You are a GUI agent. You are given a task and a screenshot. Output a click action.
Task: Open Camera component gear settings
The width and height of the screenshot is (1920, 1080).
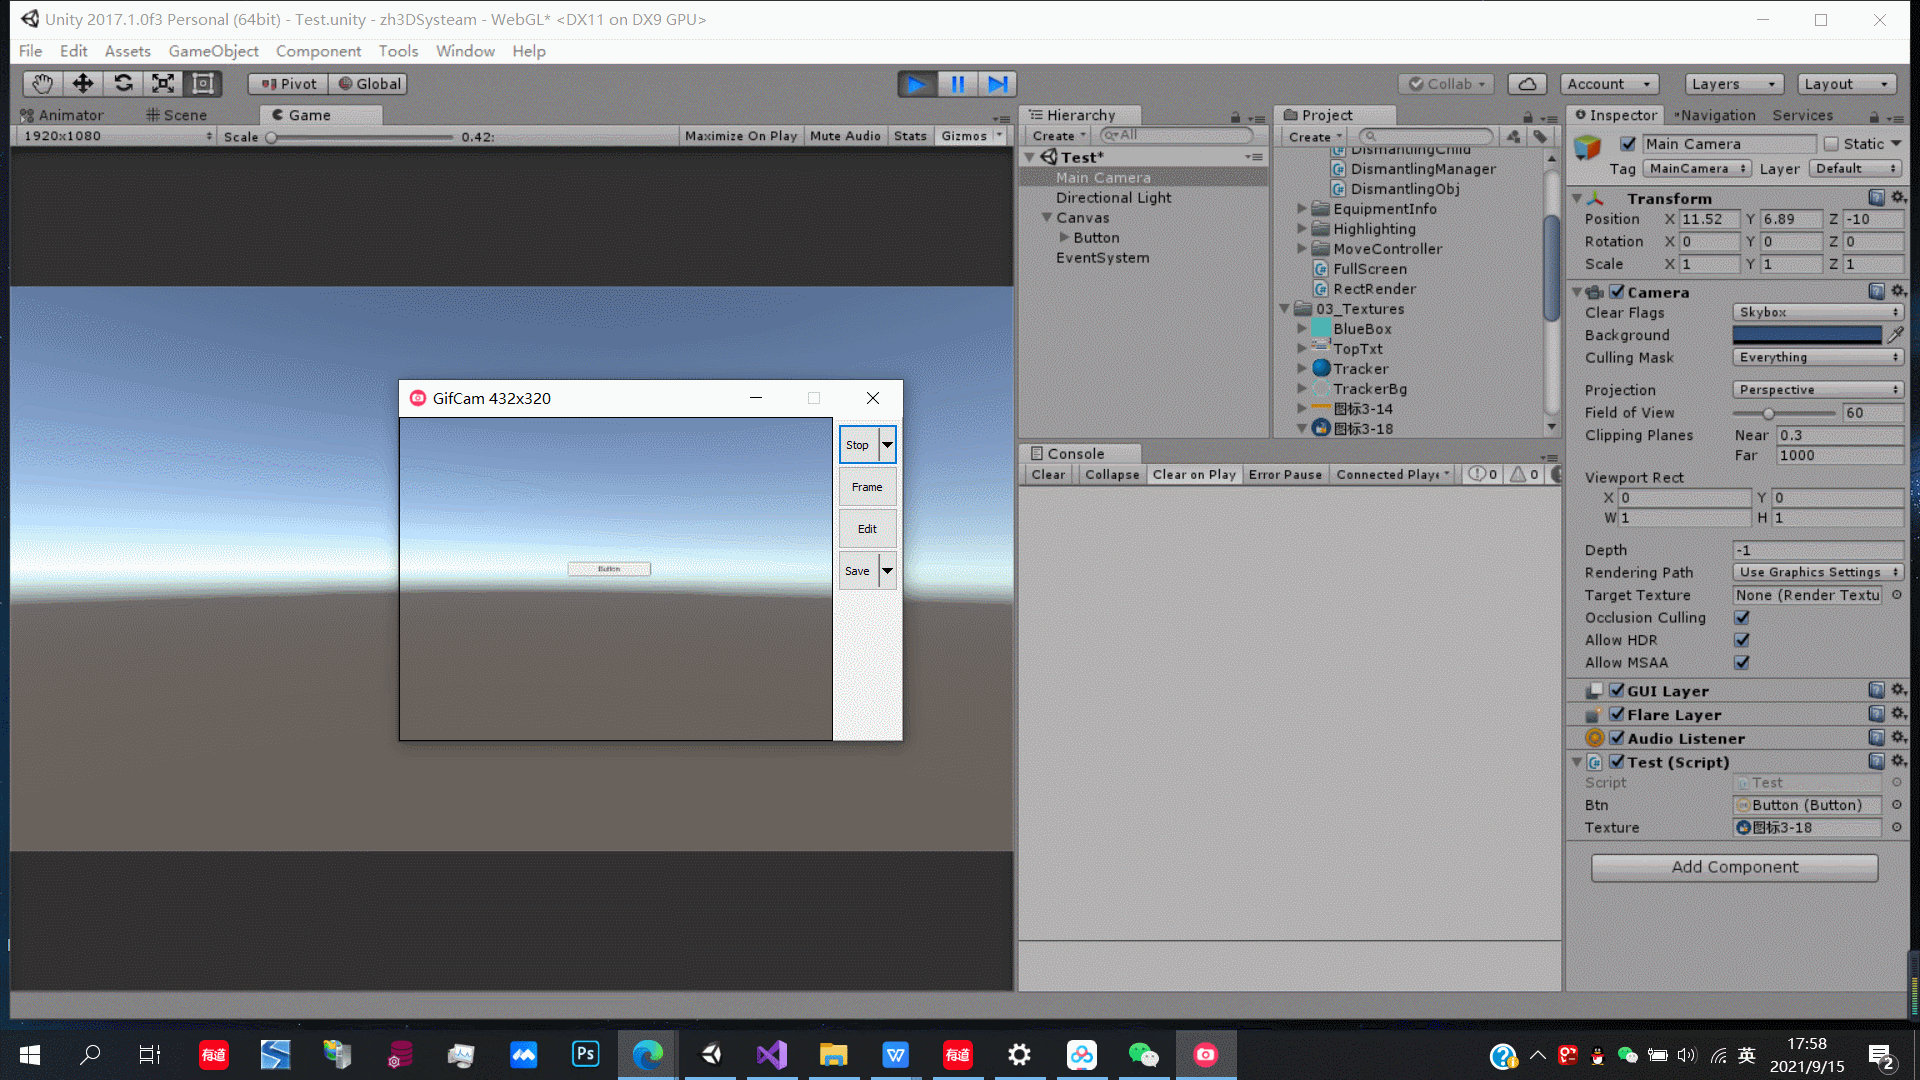1898,291
